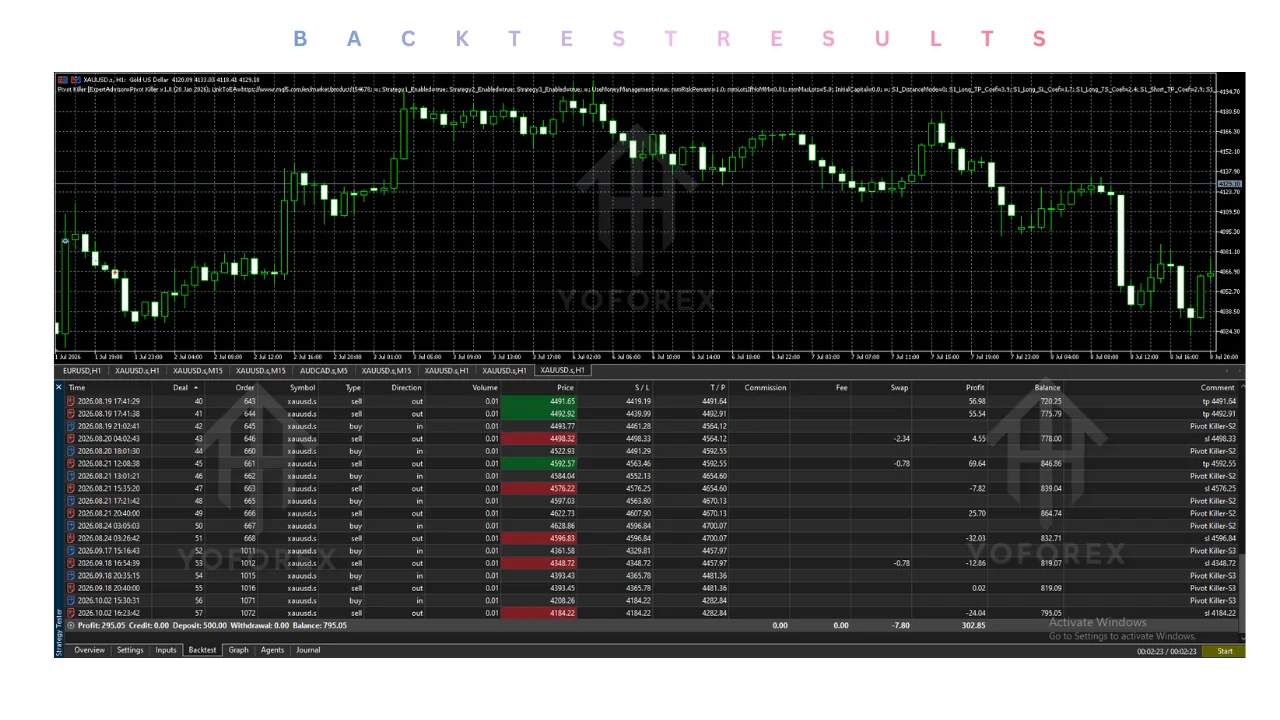Switch to the Overview tab

click(x=89, y=650)
